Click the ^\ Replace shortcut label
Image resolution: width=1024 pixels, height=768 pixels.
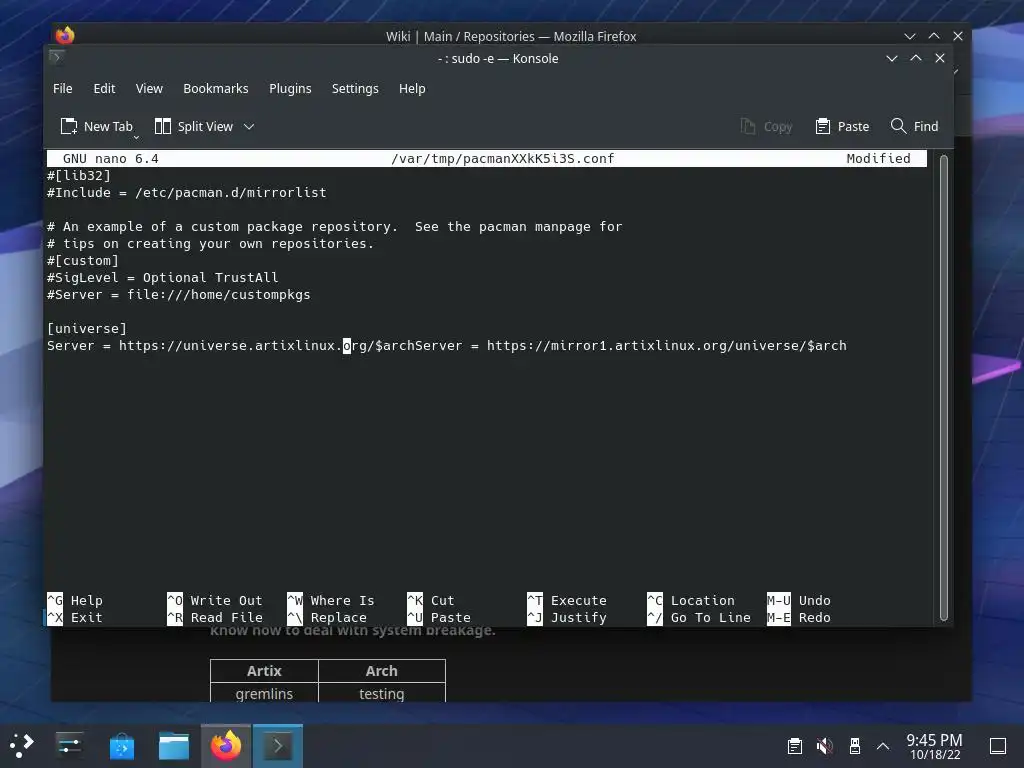click(327, 617)
